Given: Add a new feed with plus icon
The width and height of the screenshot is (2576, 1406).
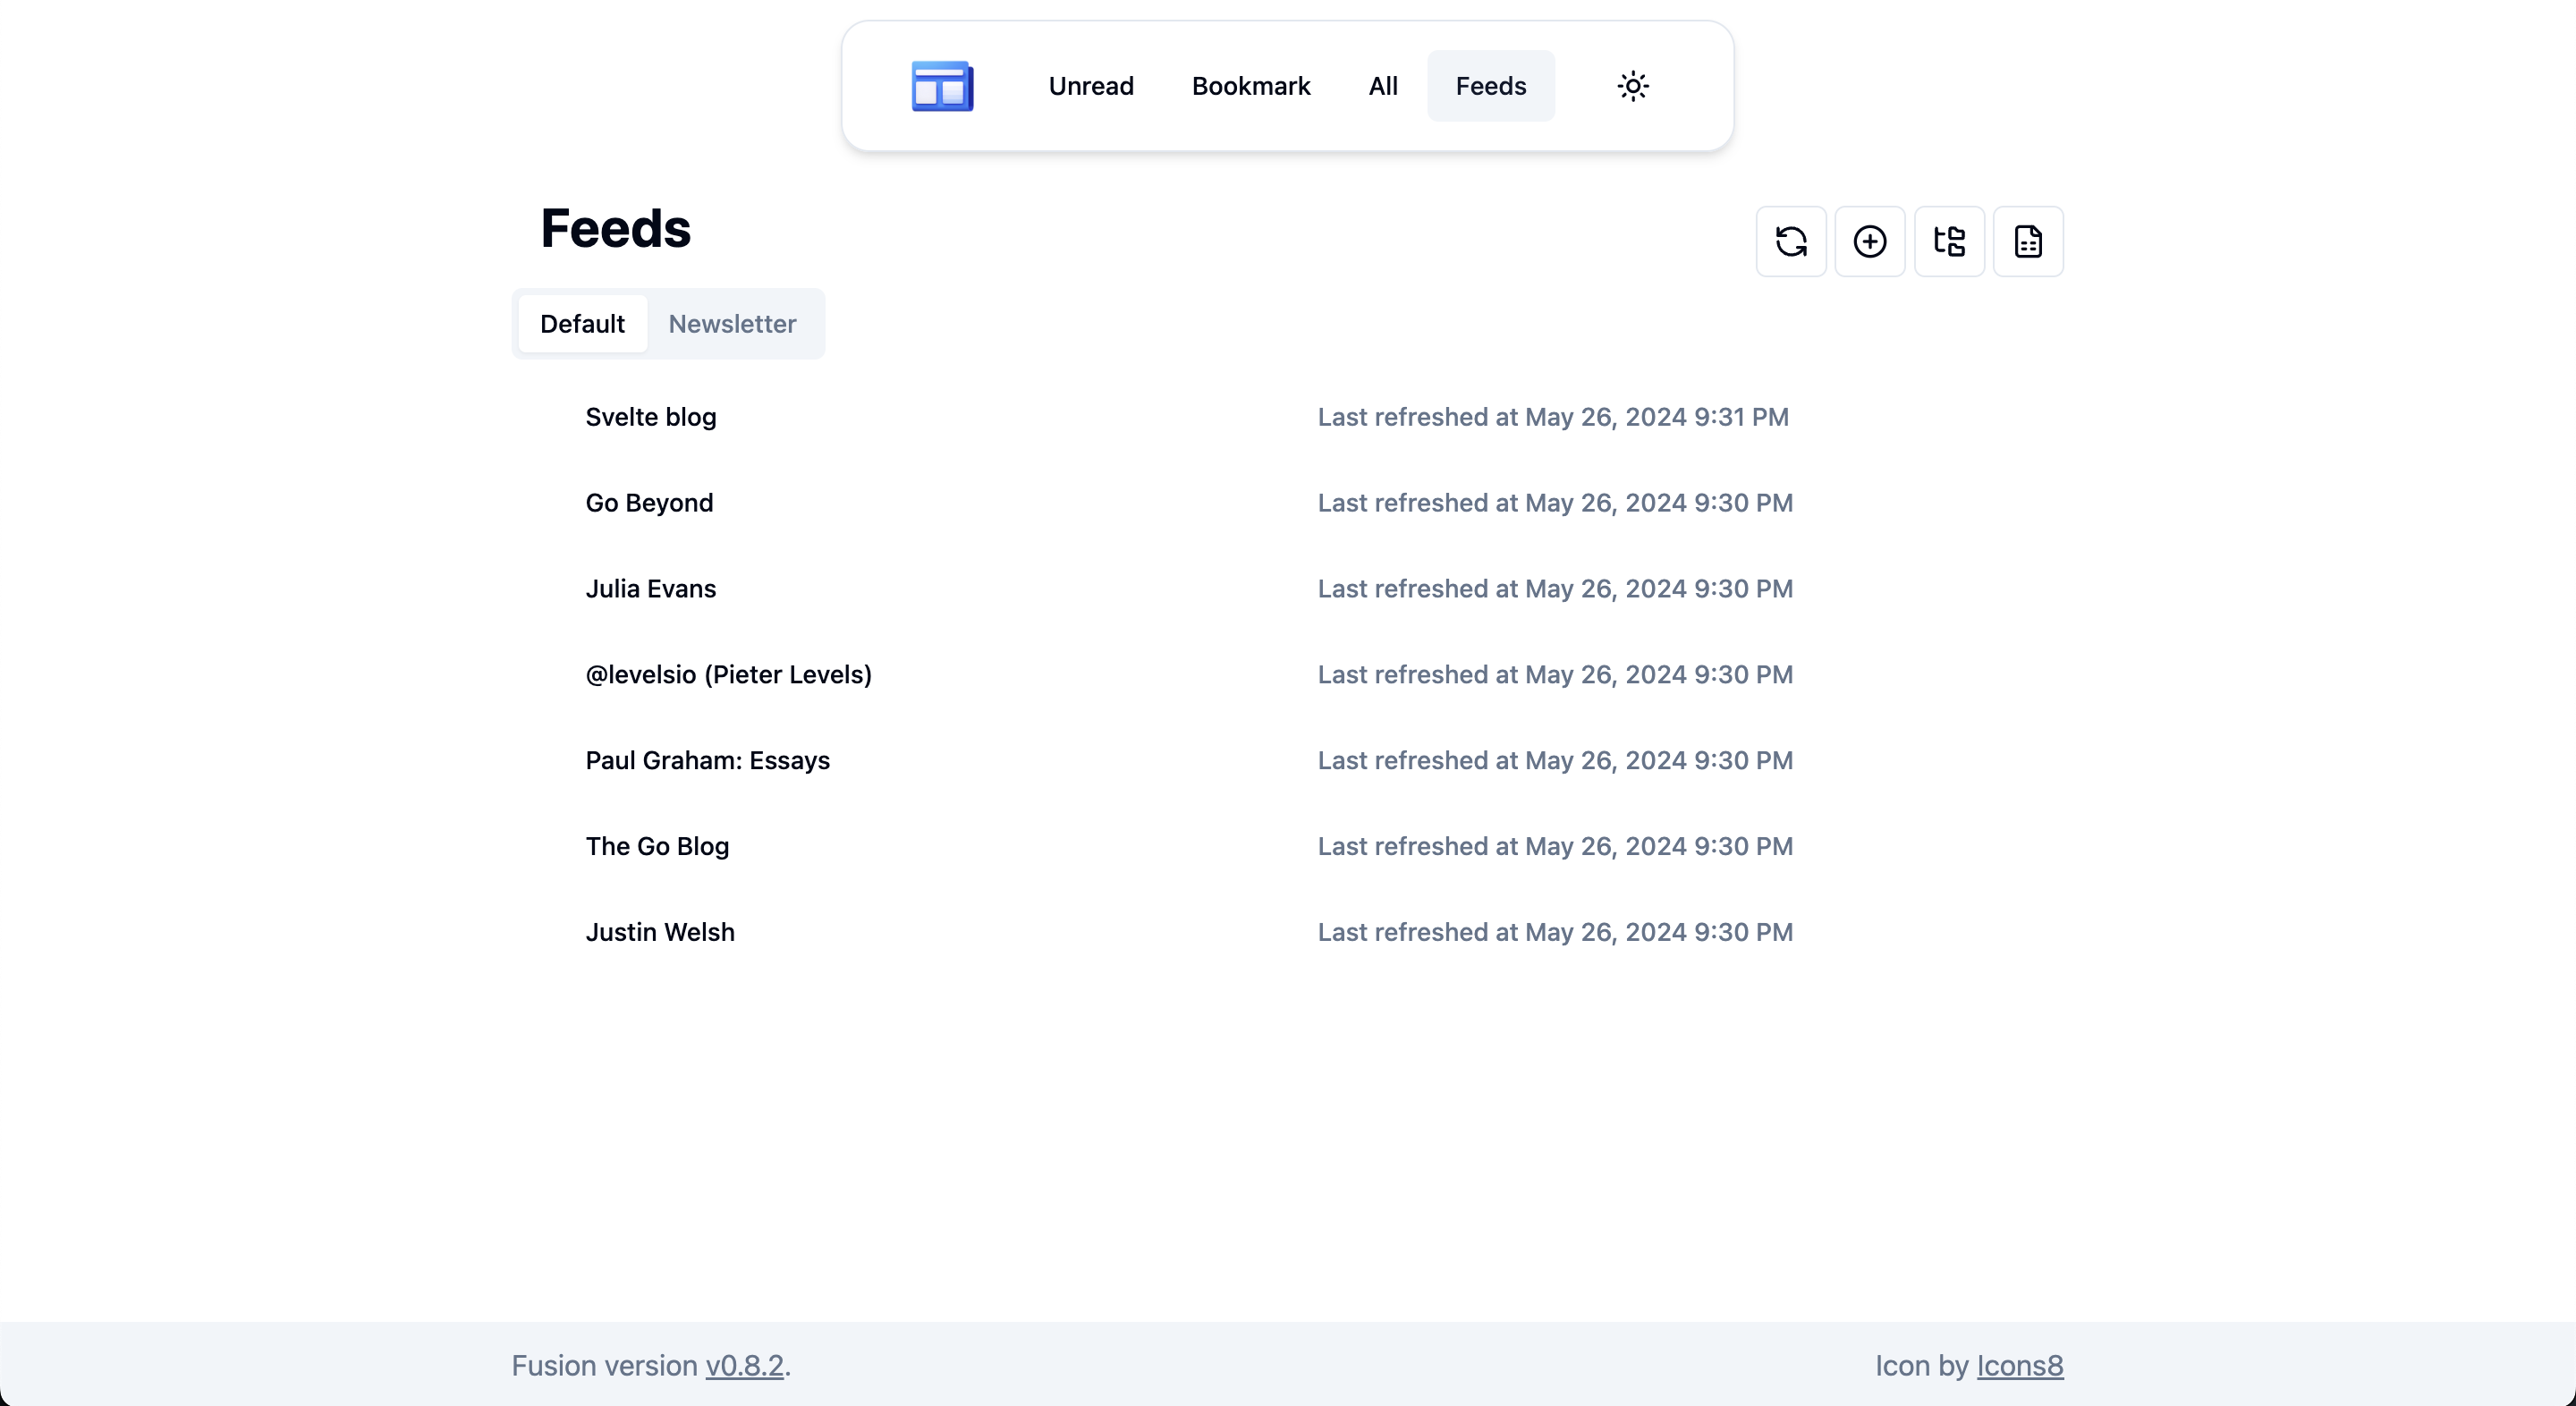Looking at the screenshot, I should (1869, 241).
